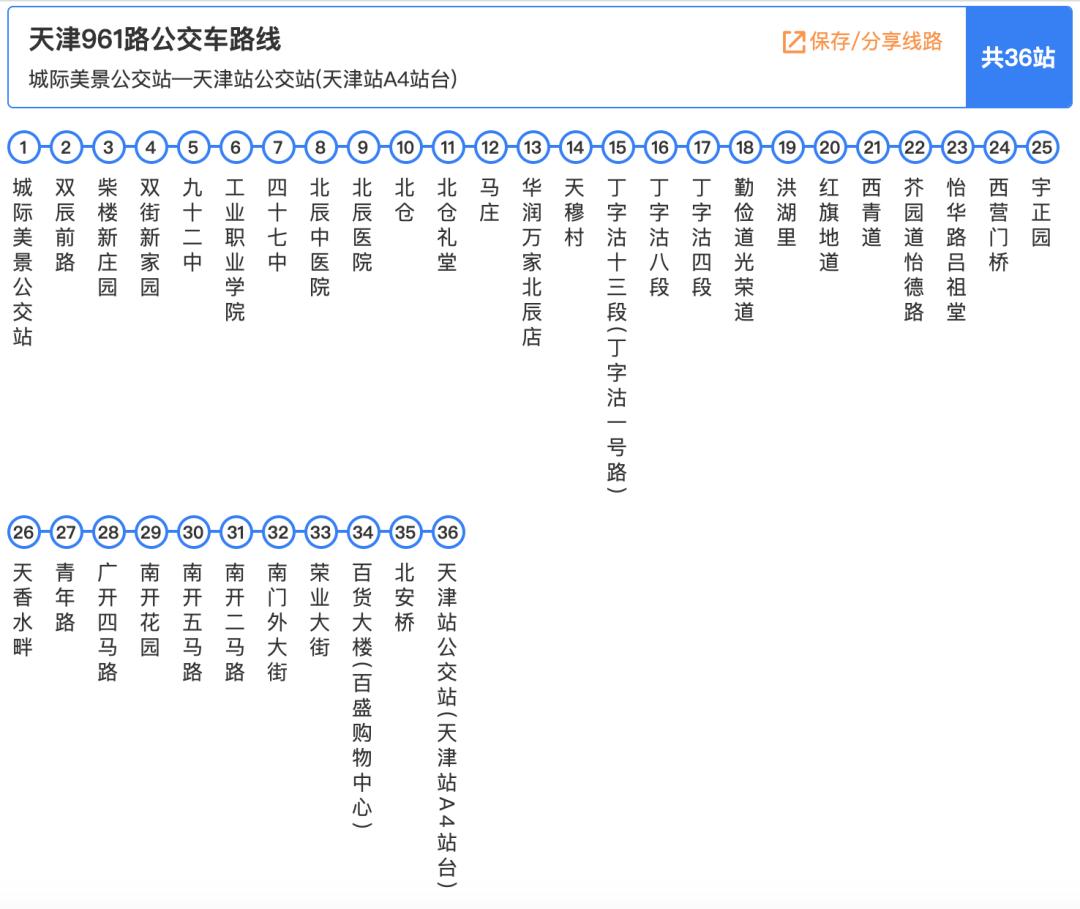Open the 芥园道怡德路 stop name
Image resolution: width=1080 pixels, height=909 pixels.
[x=914, y=249]
